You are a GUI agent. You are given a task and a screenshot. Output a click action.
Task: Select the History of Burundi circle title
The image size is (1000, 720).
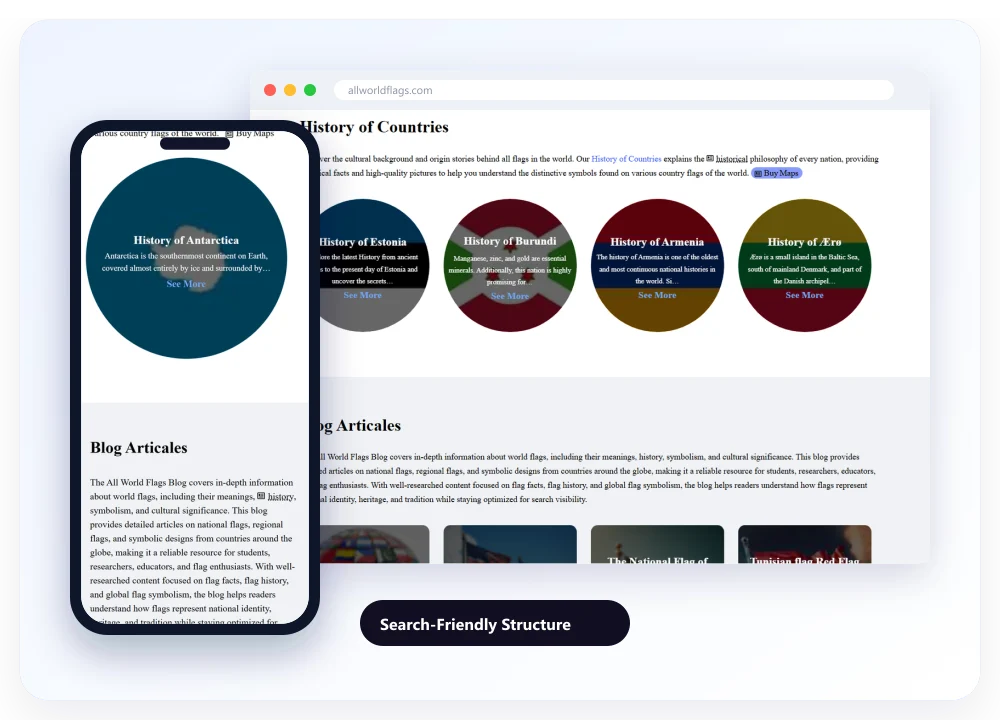point(510,241)
